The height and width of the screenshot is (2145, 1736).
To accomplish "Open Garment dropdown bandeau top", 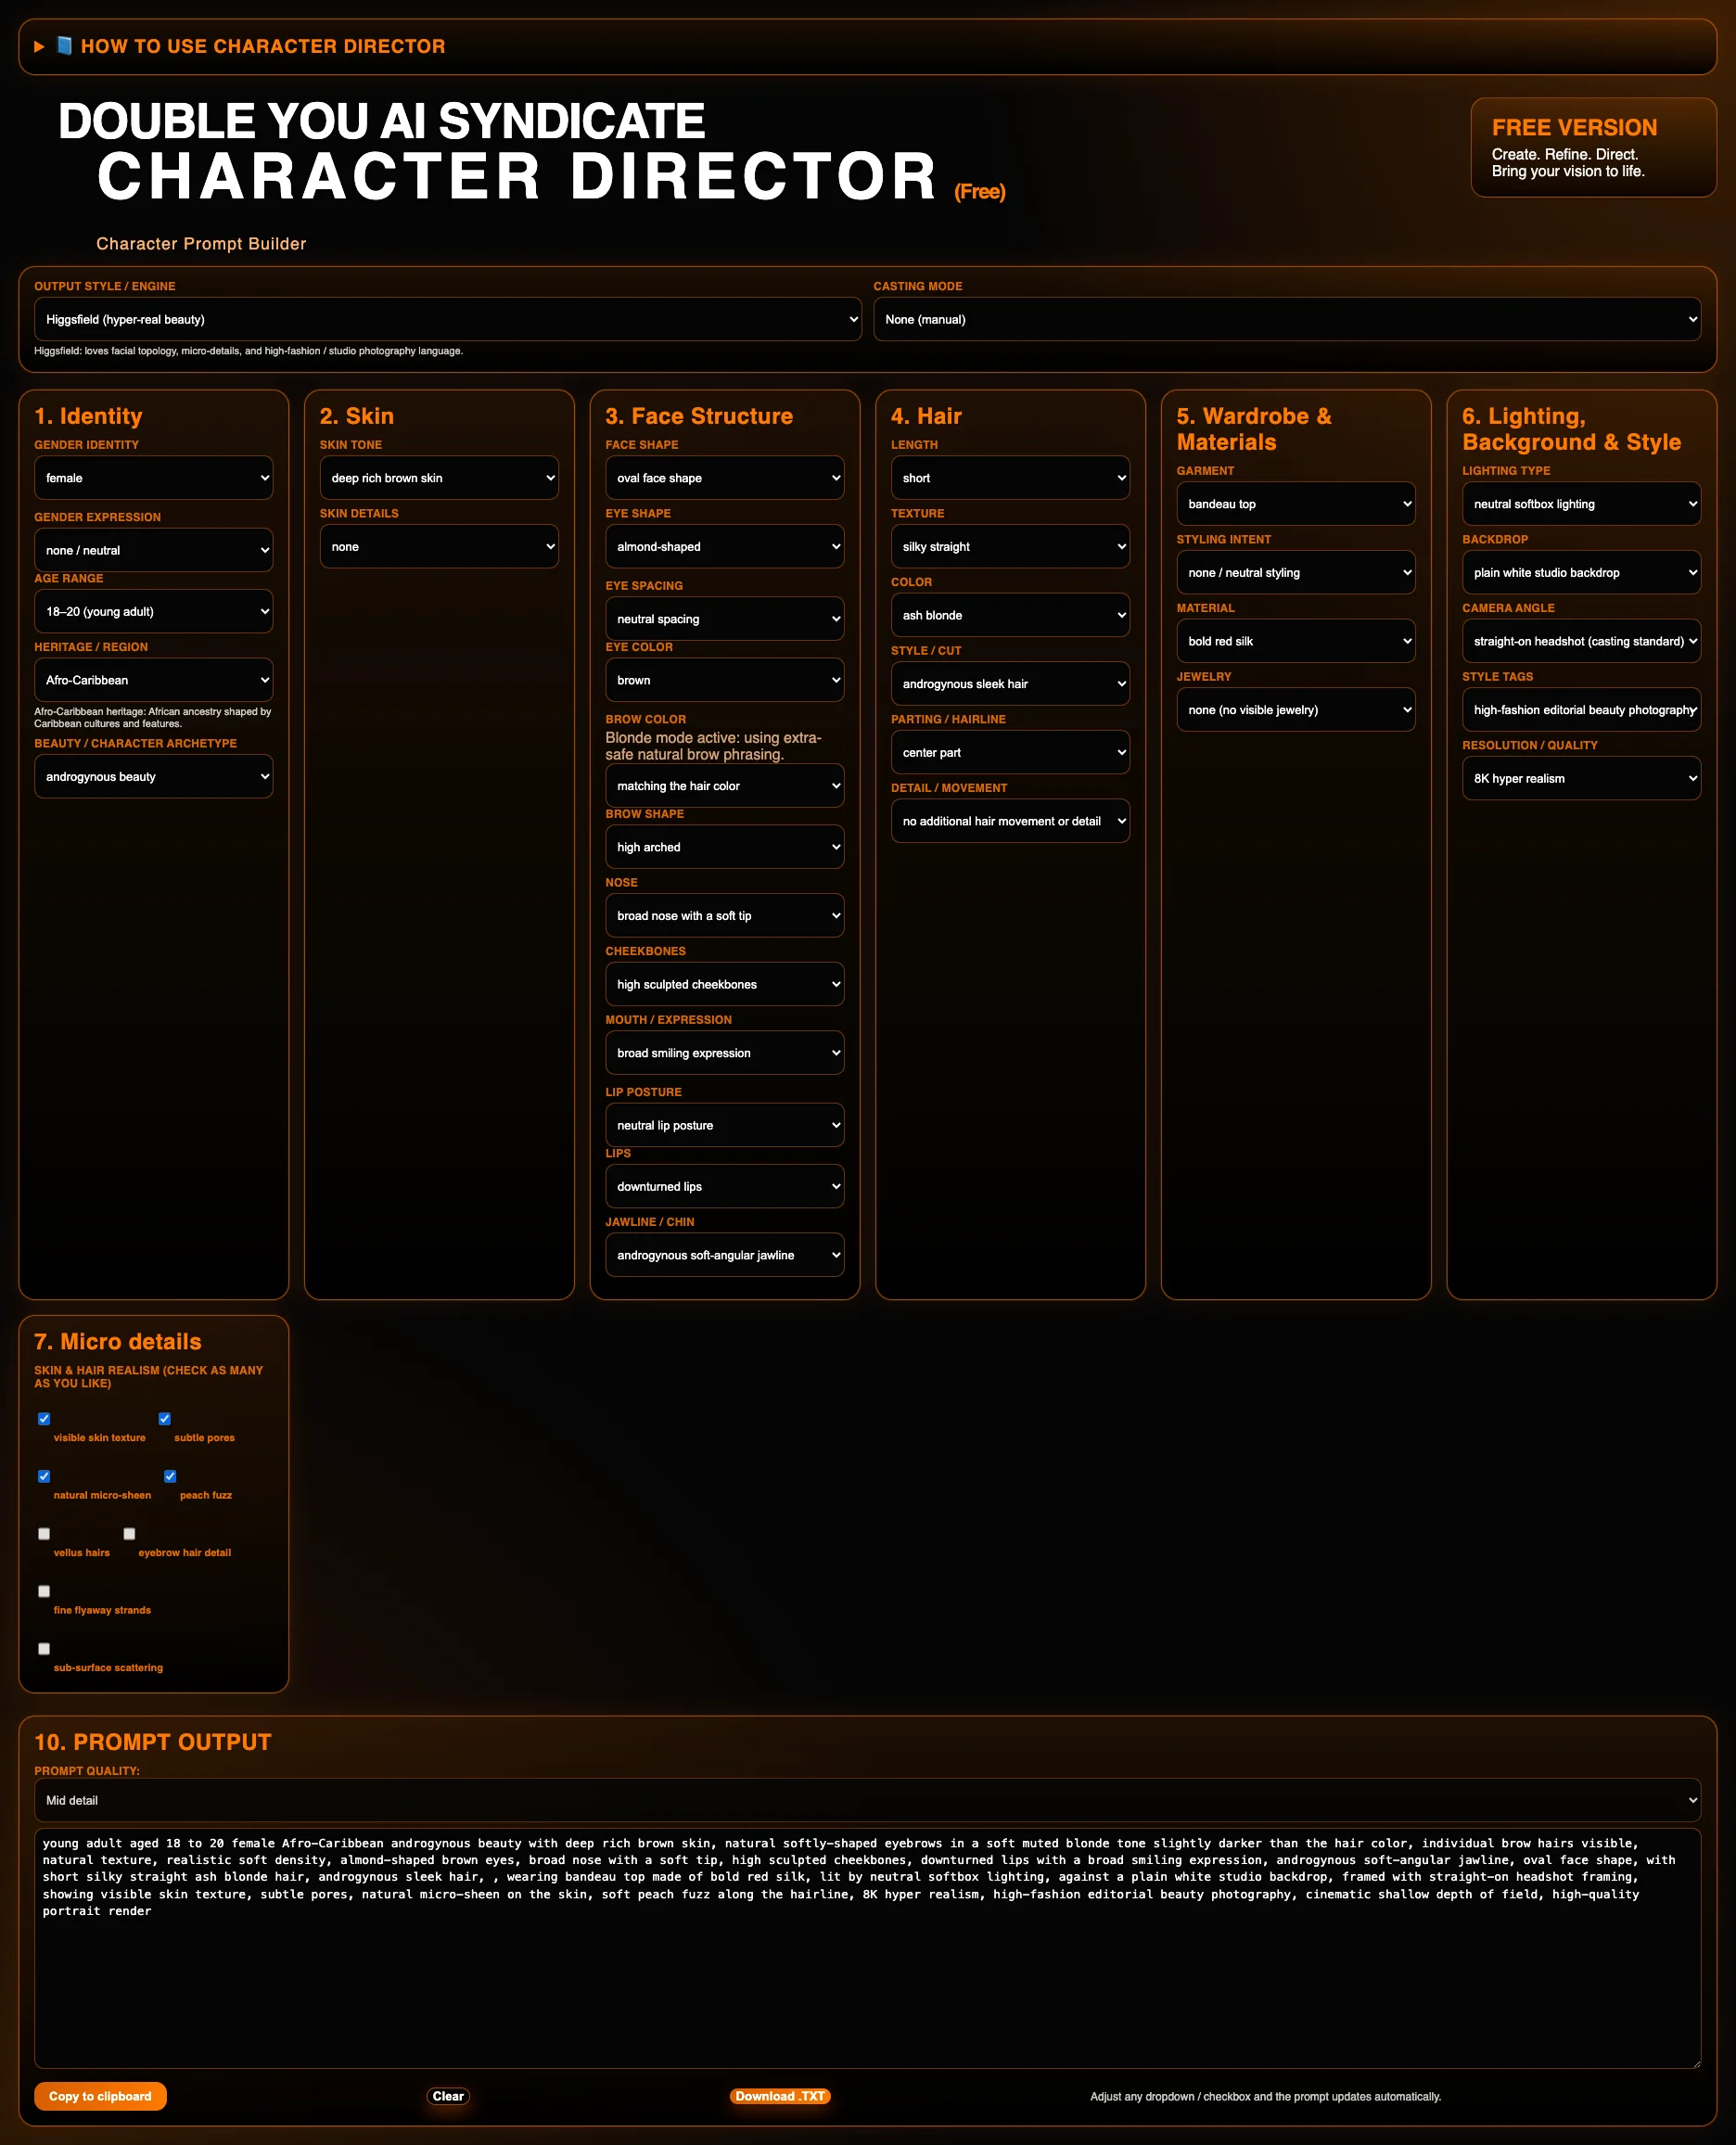I will (x=1295, y=504).
